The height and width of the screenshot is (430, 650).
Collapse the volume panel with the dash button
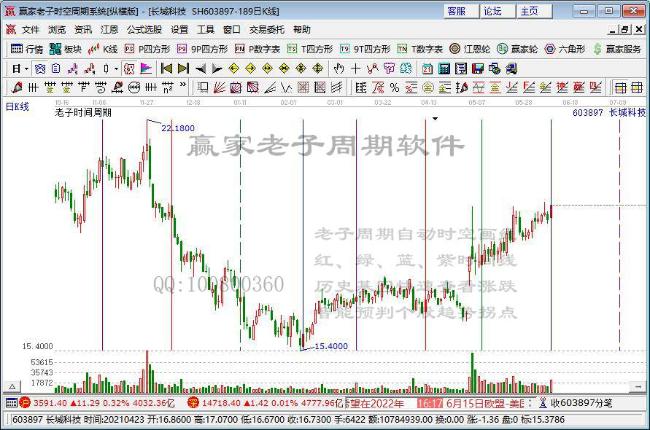(638, 386)
